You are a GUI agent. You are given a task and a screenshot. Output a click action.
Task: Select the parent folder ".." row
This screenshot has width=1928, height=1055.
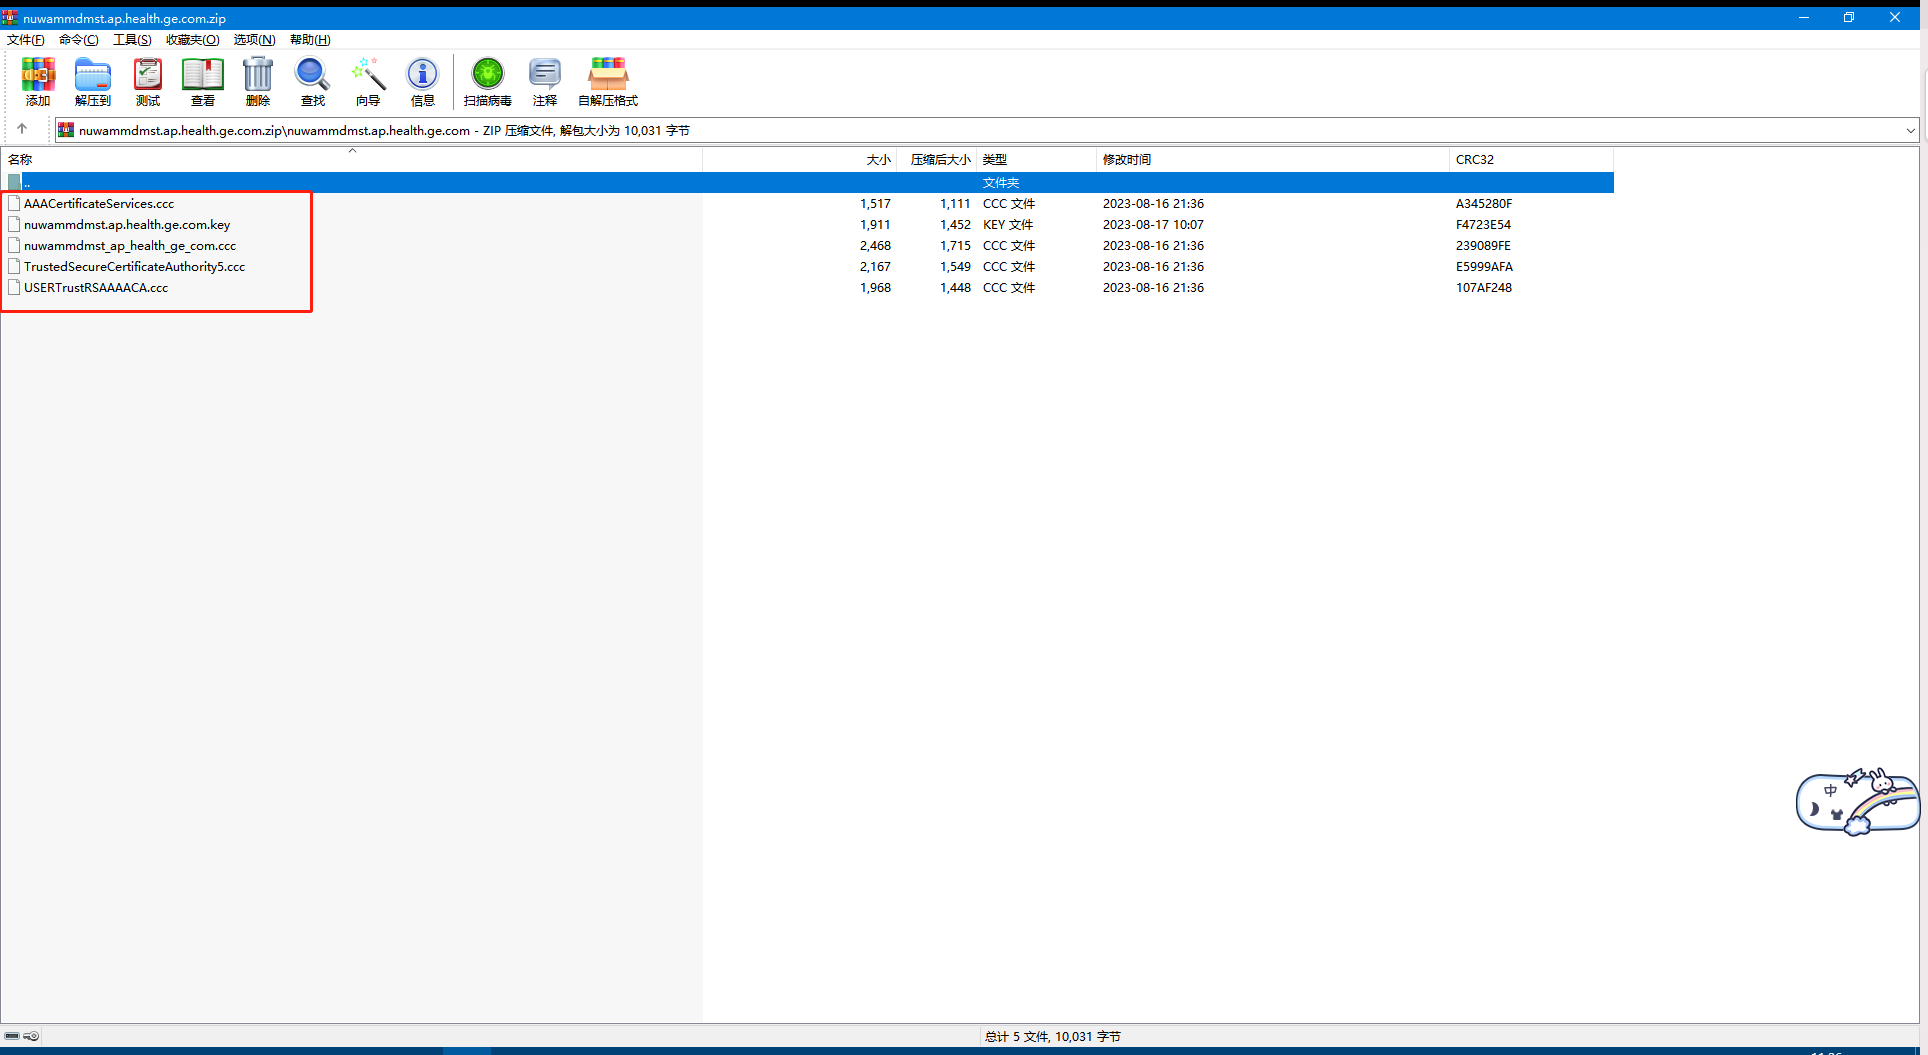coord(808,182)
